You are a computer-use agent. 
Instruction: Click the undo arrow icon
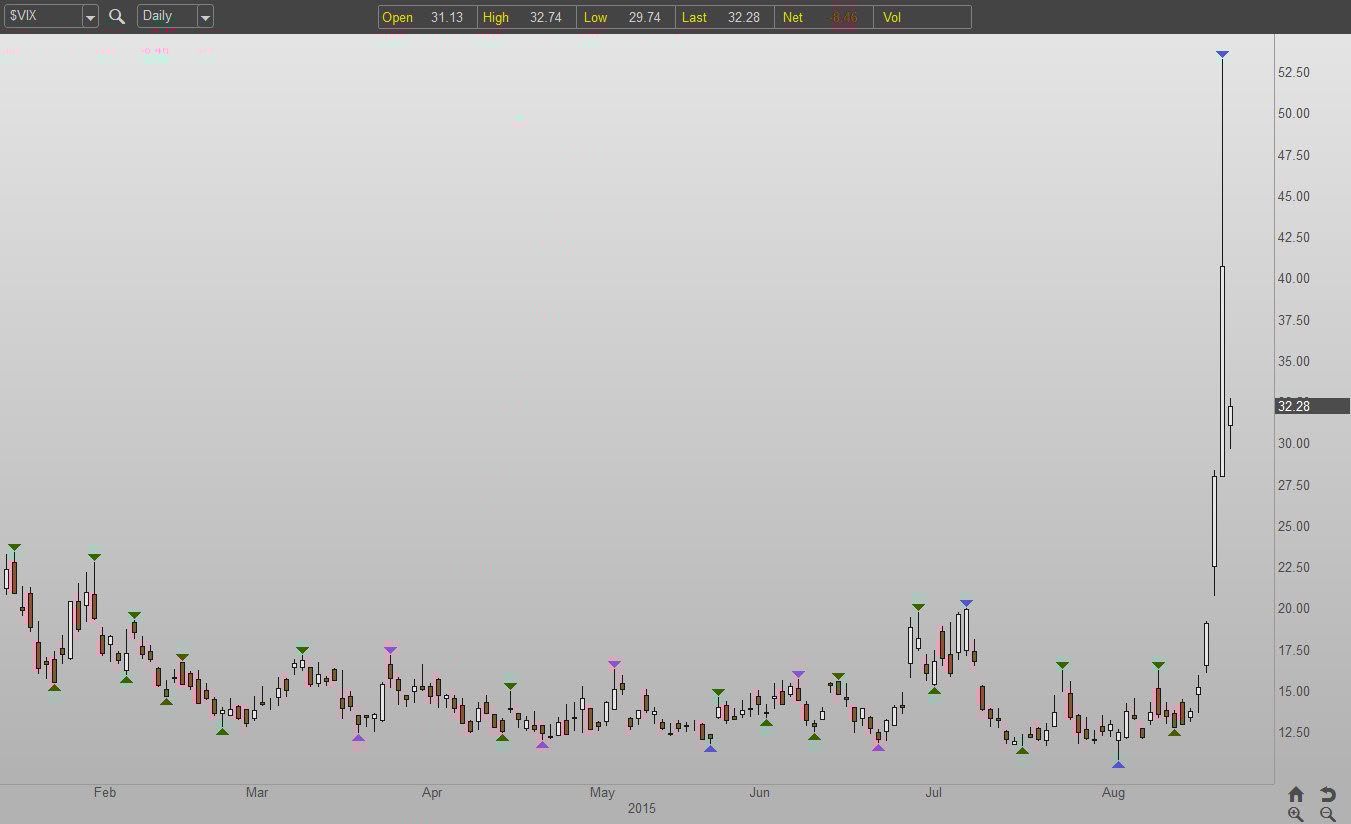[x=1327, y=794]
